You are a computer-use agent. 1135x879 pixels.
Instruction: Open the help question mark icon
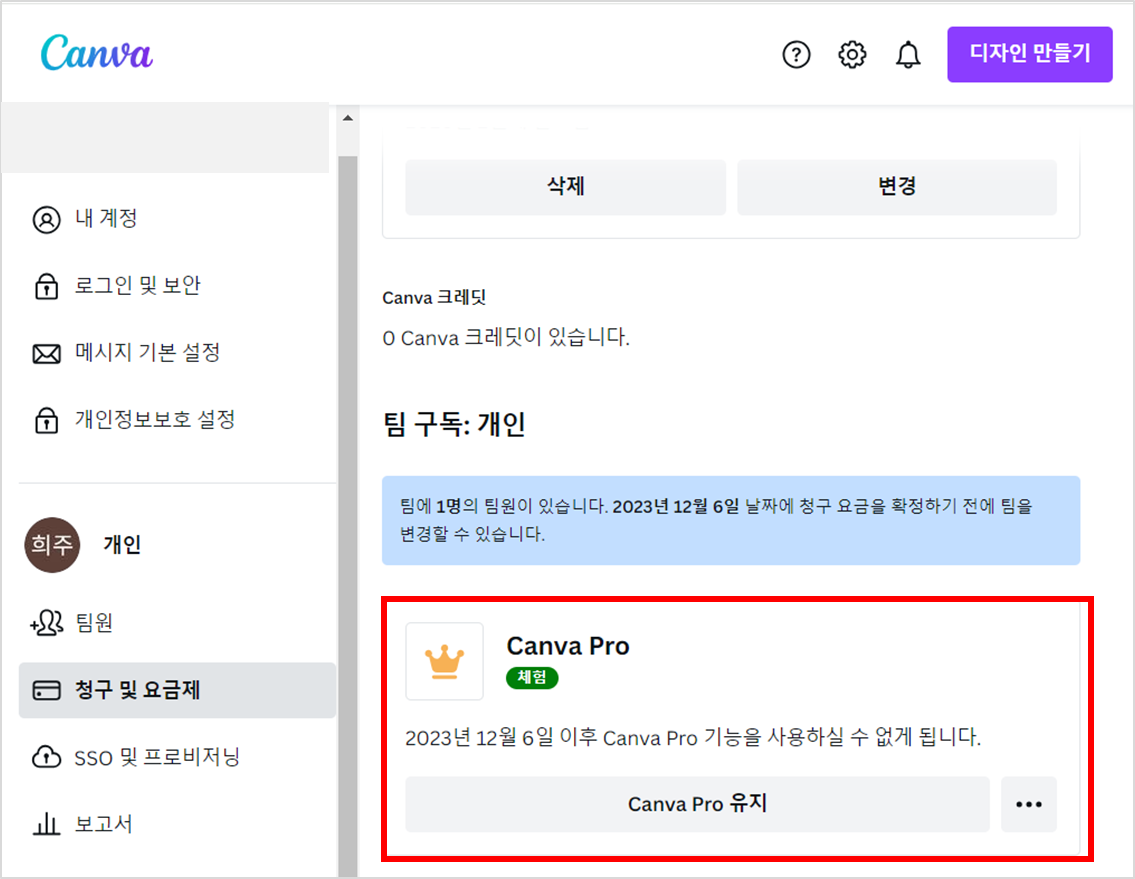[796, 54]
